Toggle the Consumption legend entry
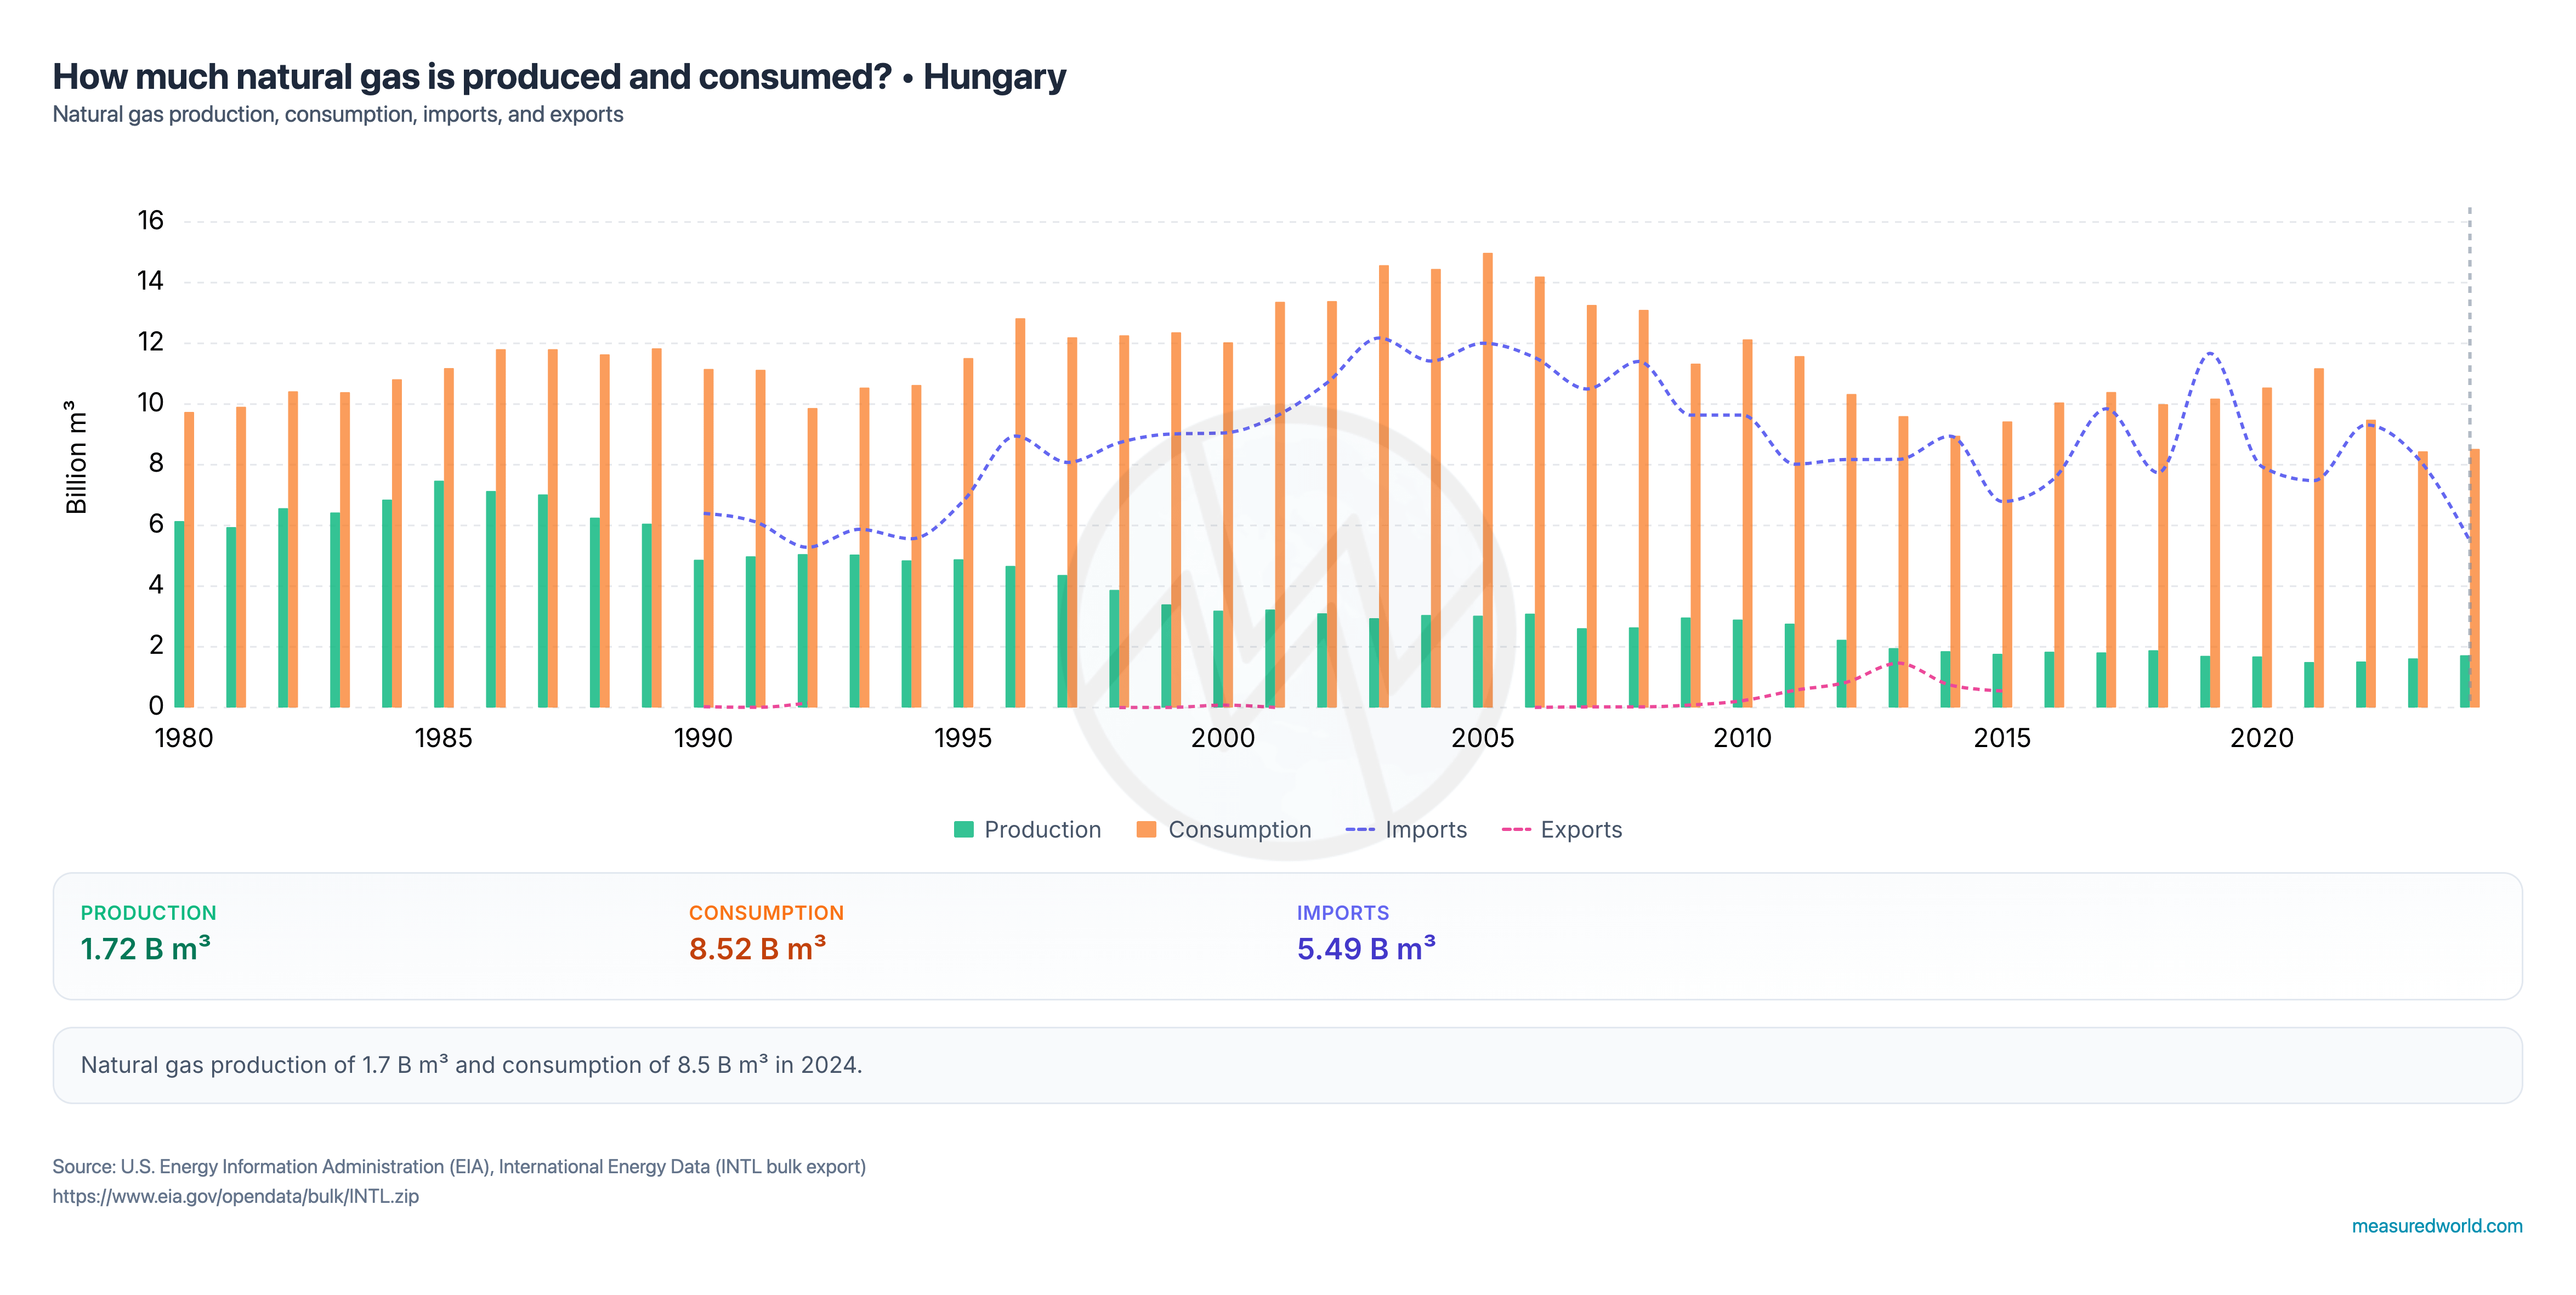The width and height of the screenshot is (2576, 1295). [1224, 829]
